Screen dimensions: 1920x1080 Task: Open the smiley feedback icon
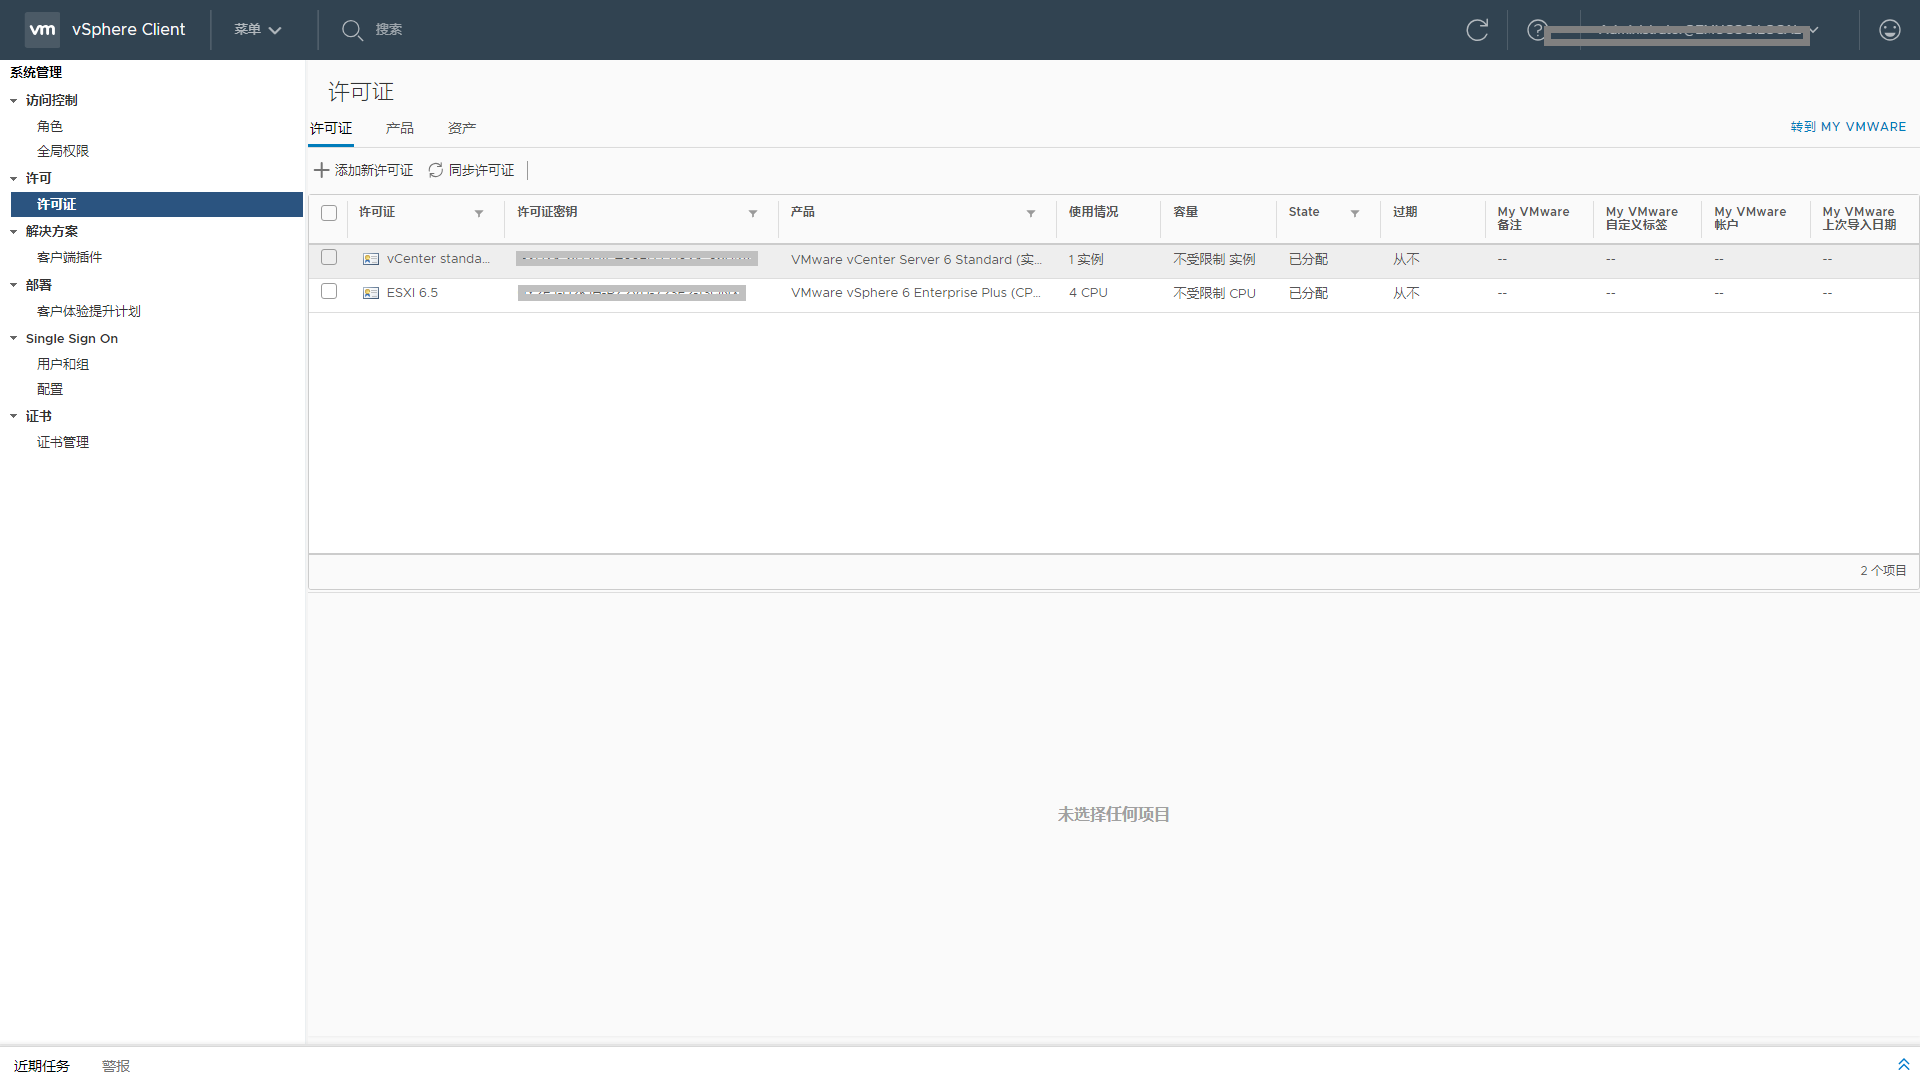1889,30
